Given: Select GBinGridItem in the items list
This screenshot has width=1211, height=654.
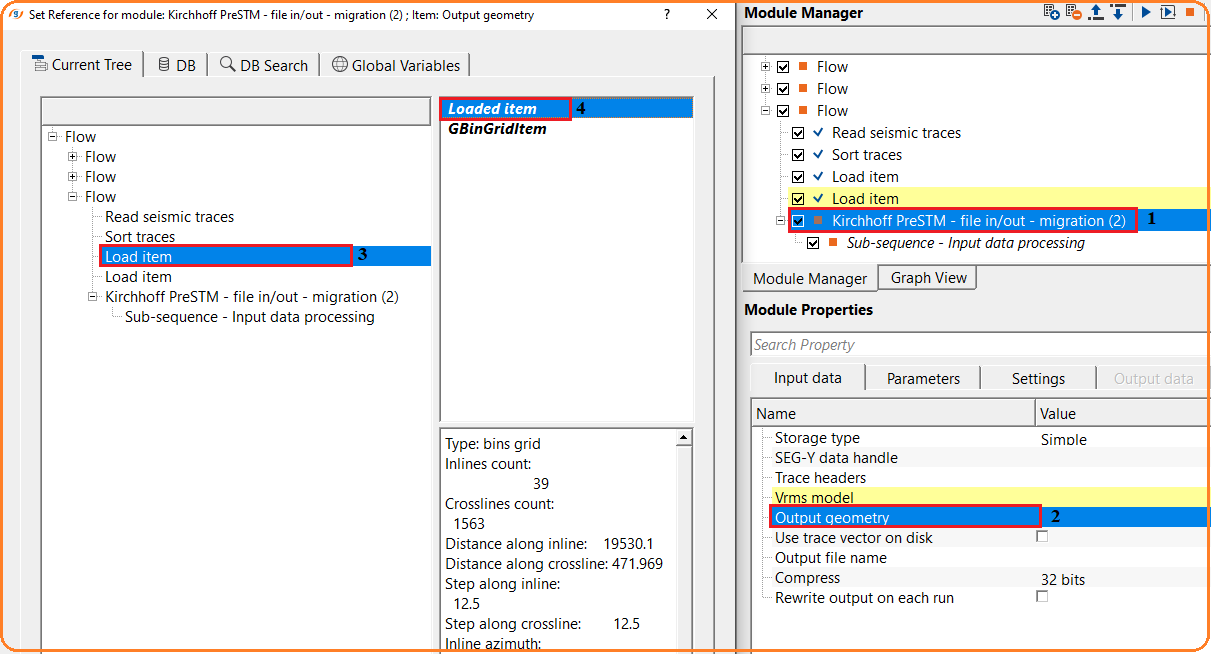Looking at the screenshot, I should (497, 128).
